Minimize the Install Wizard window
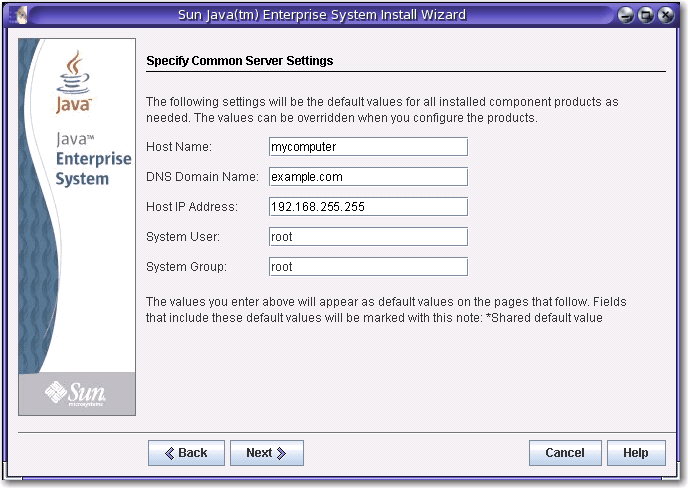Viewport: 688px width, 488px height. pos(626,15)
